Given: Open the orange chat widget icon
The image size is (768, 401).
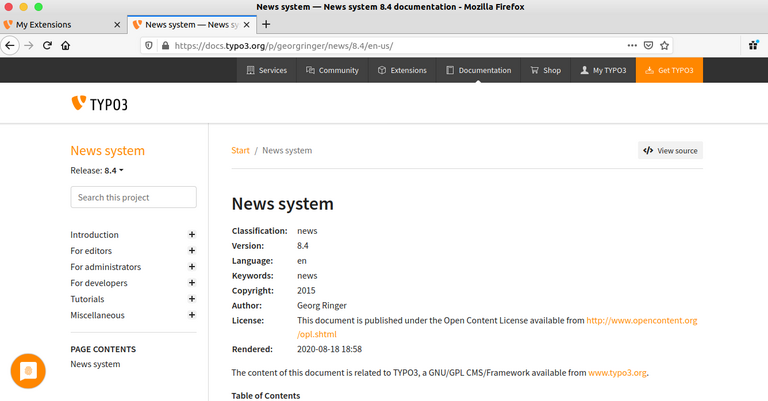Looking at the screenshot, I should tap(28, 371).
